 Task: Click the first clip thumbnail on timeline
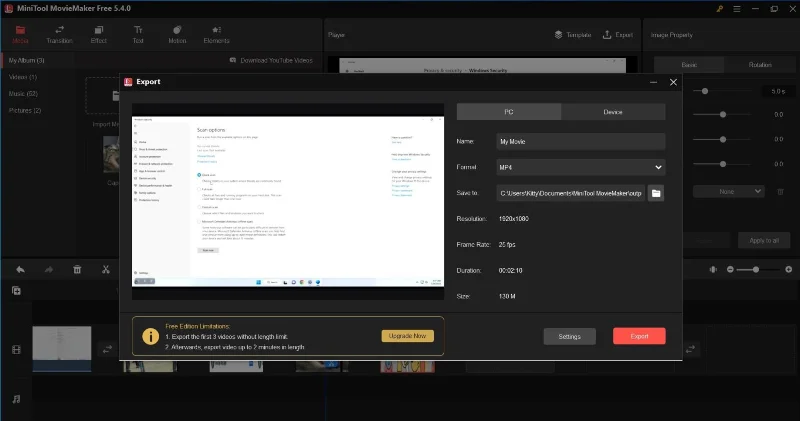click(x=62, y=349)
